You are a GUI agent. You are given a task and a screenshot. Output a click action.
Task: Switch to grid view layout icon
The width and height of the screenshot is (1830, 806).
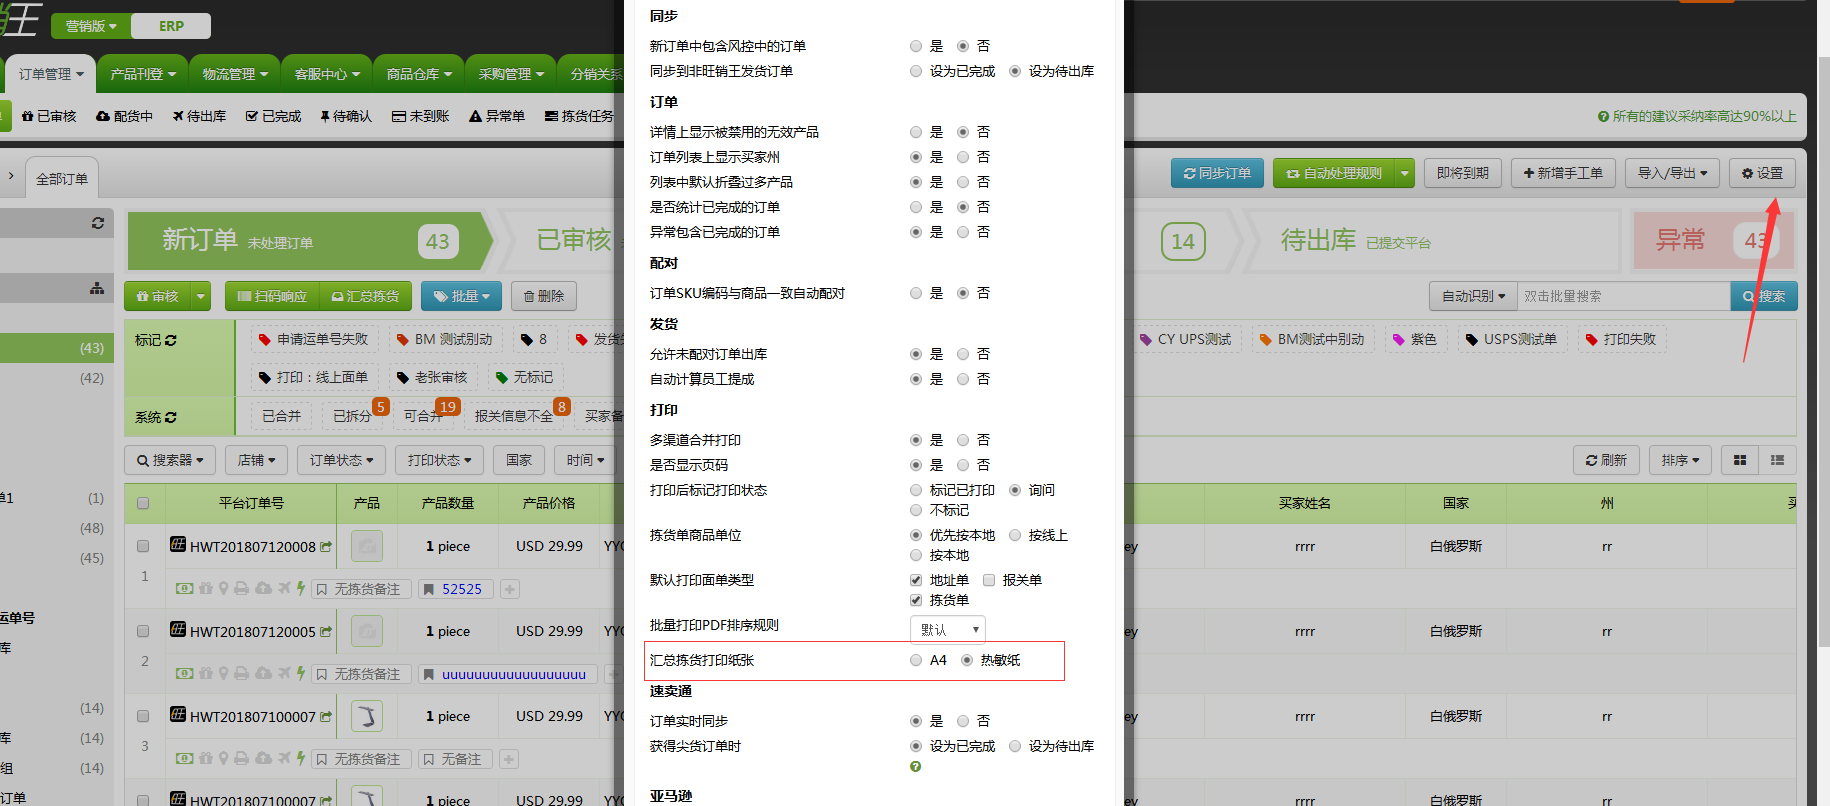(x=1740, y=460)
